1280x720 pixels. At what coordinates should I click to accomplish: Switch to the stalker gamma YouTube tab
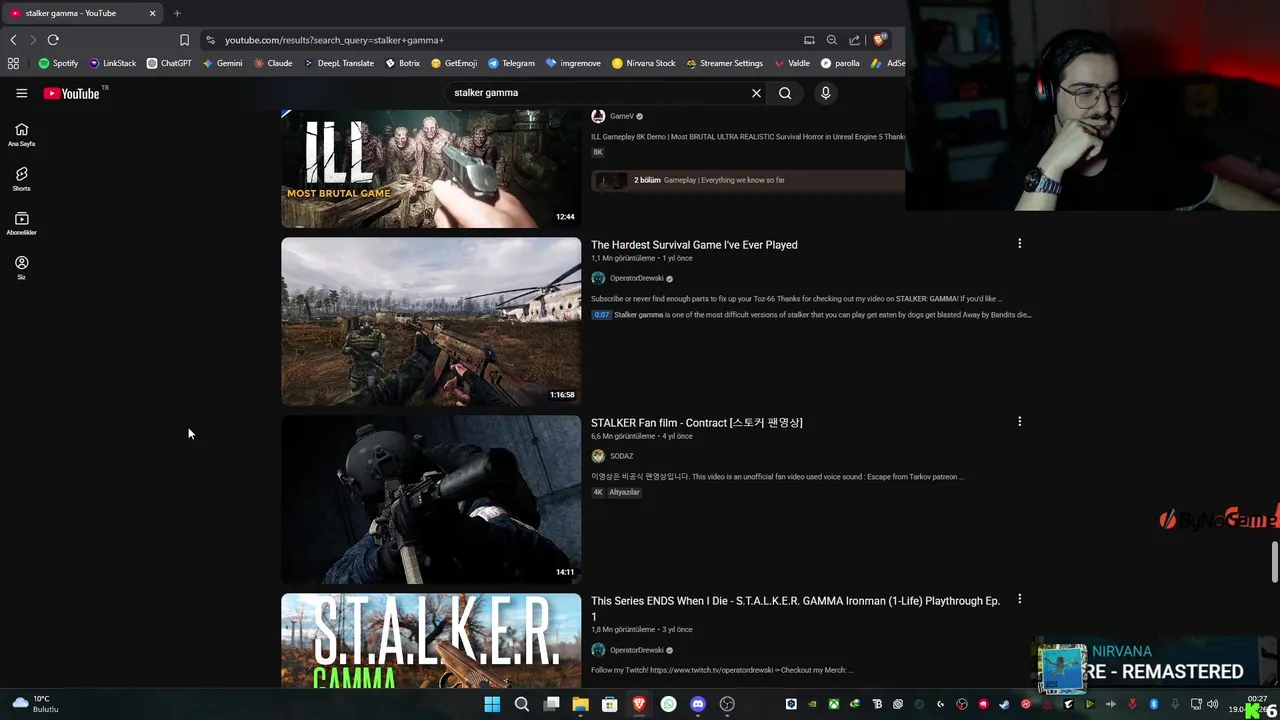80,13
